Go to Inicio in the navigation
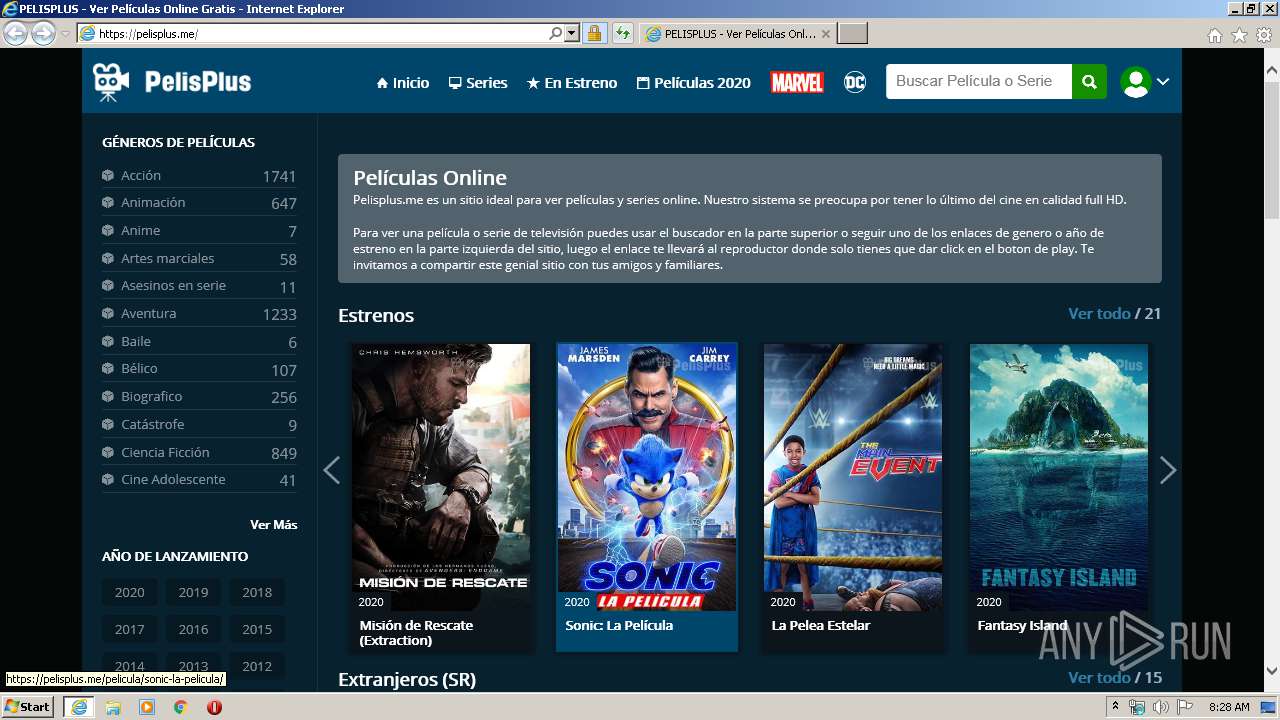 tap(402, 83)
